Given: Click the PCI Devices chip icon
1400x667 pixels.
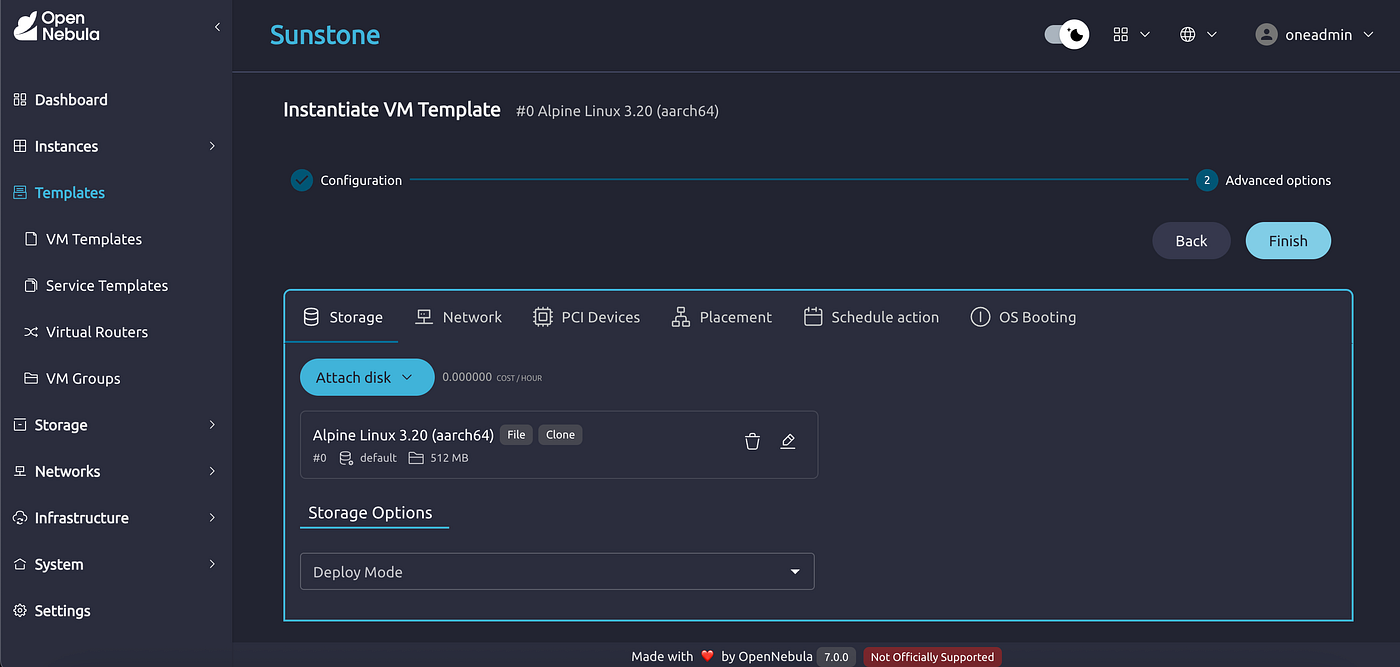Looking at the screenshot, I should [x=543, y=317].
